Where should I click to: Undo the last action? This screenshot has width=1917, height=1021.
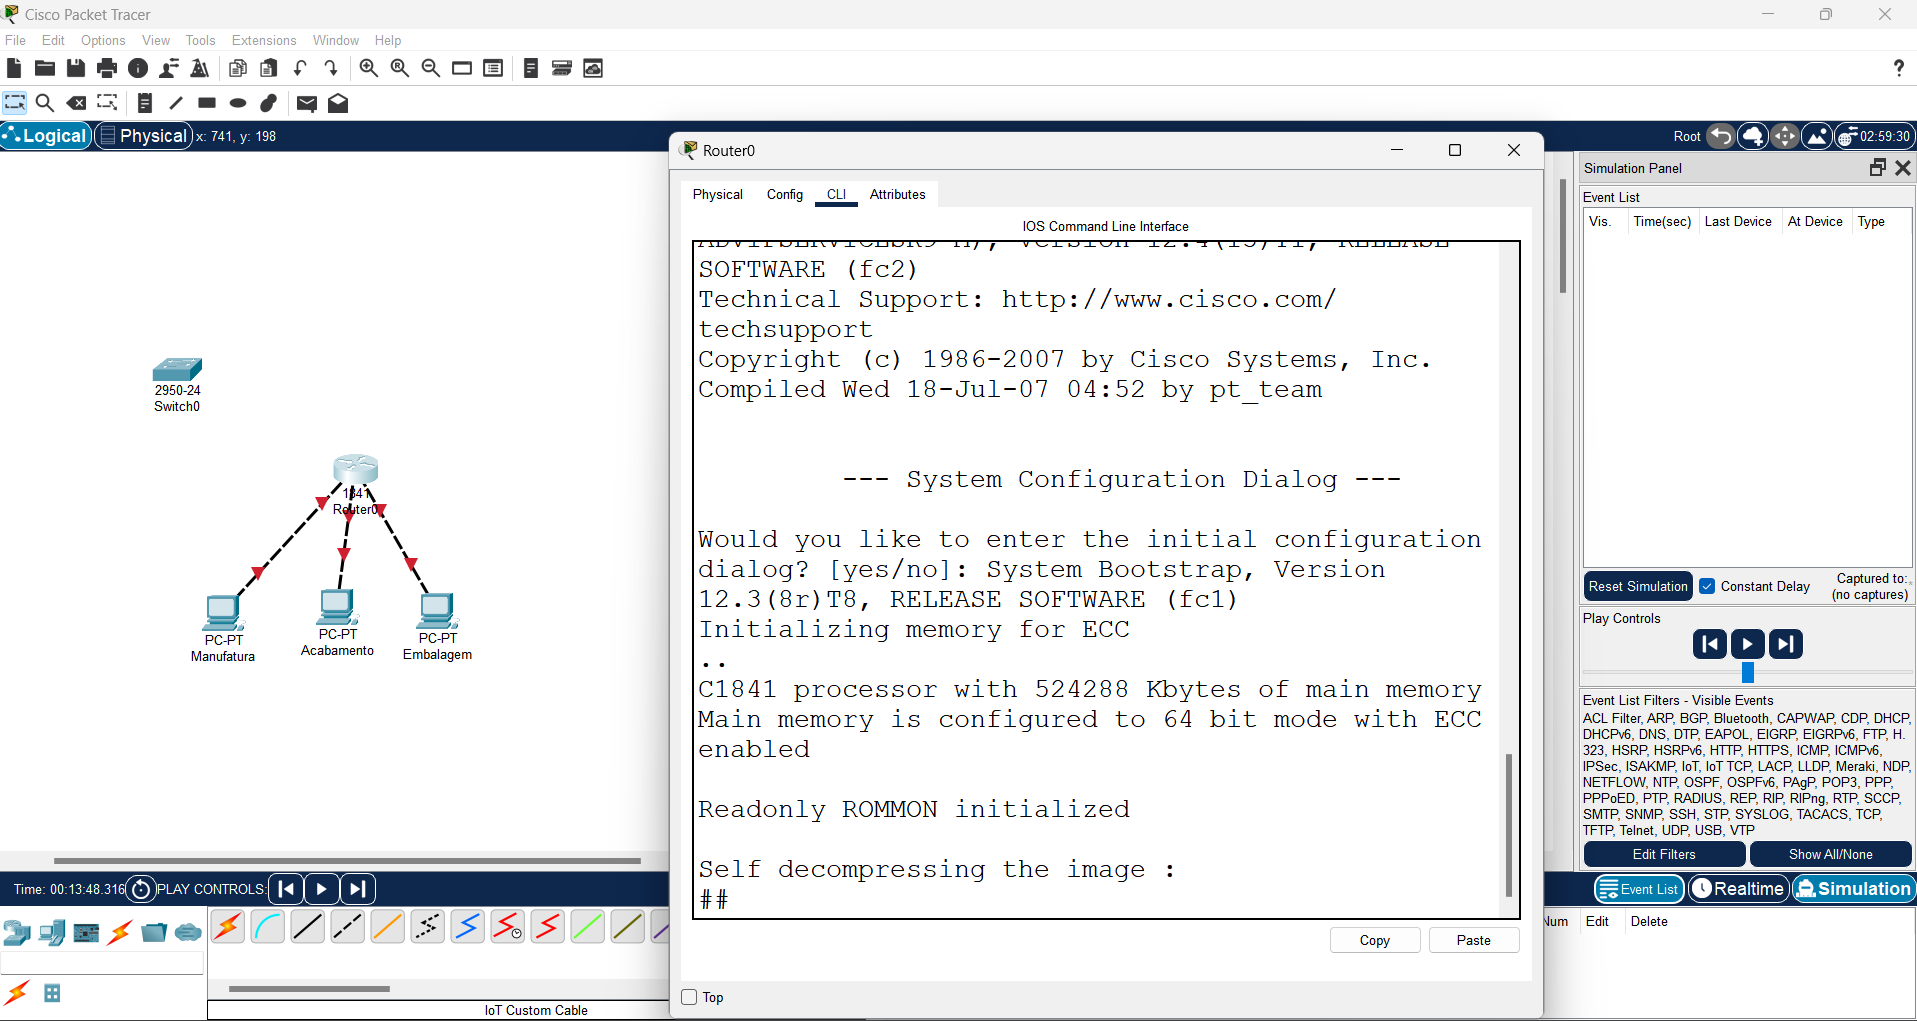point(300,68)
